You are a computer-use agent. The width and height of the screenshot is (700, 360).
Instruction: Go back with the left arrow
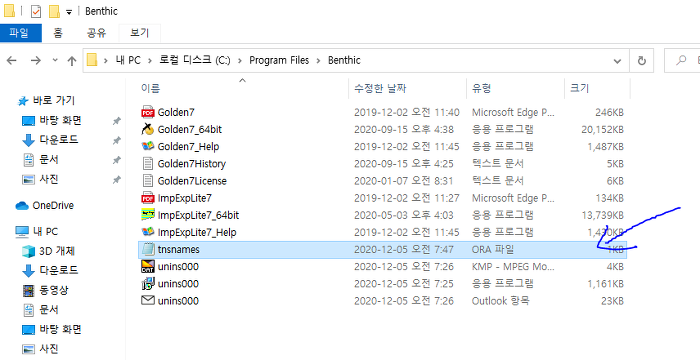coord(12,60)
